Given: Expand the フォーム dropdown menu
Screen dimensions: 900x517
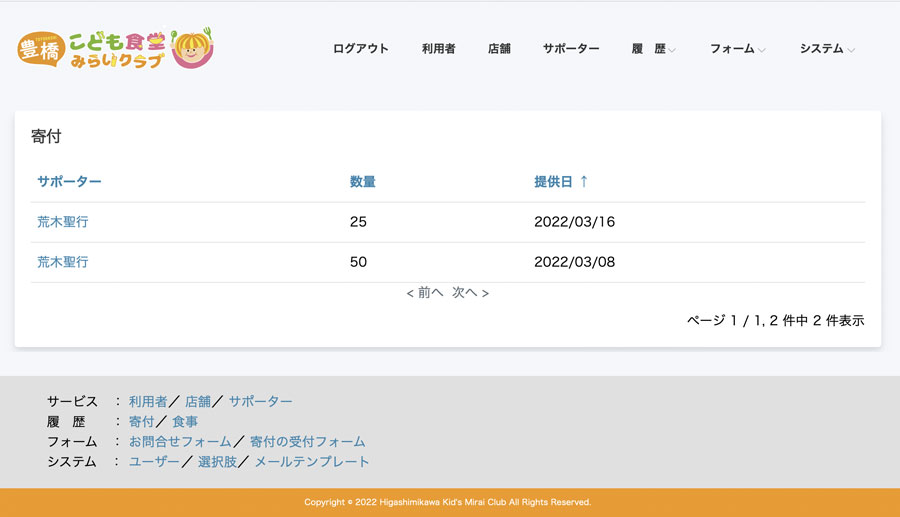Looking at the screenshot, I should 737,48.
